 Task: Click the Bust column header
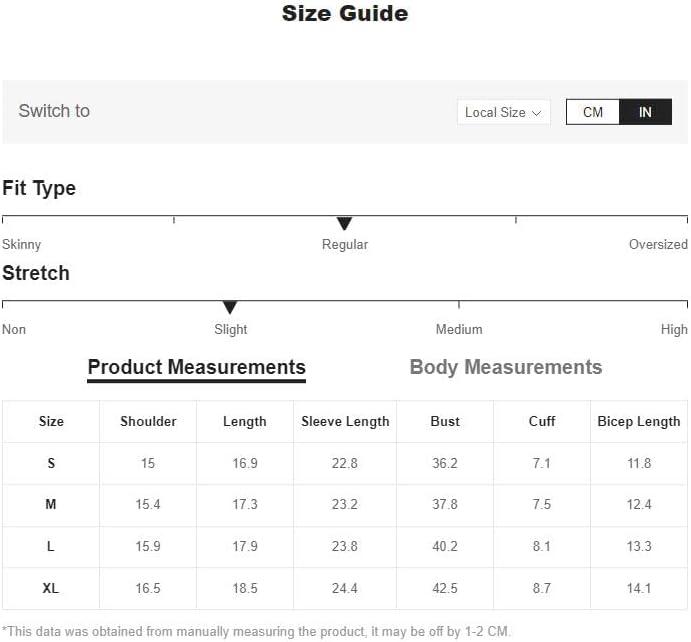(445, 421)
